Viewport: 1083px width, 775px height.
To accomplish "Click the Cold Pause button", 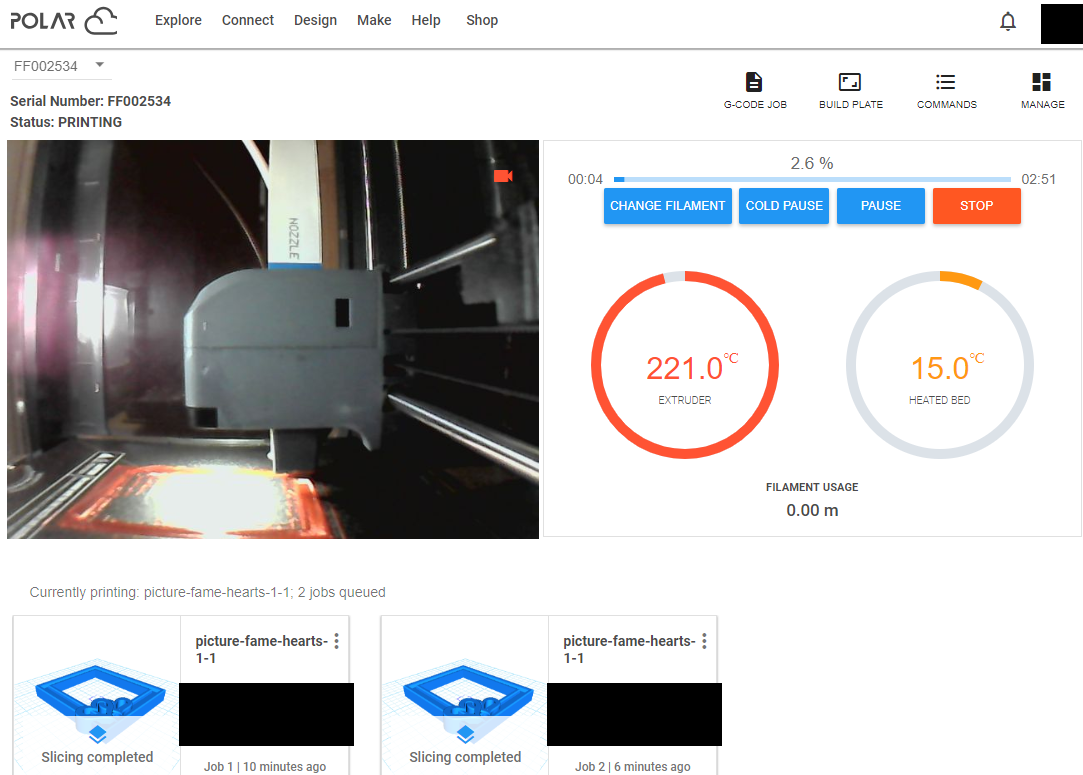I will pos(784,206).
